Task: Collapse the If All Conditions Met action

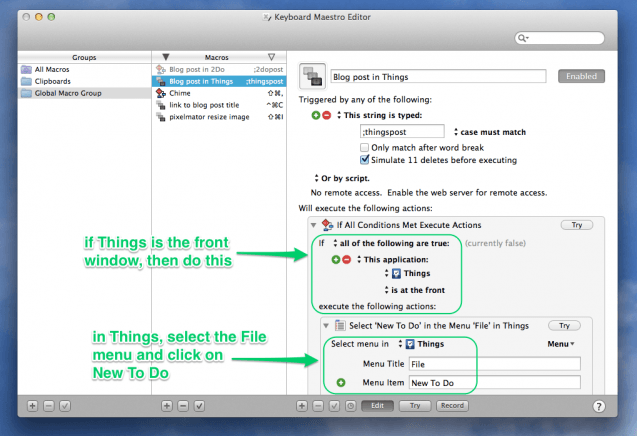Action: [x=313, y=225]
